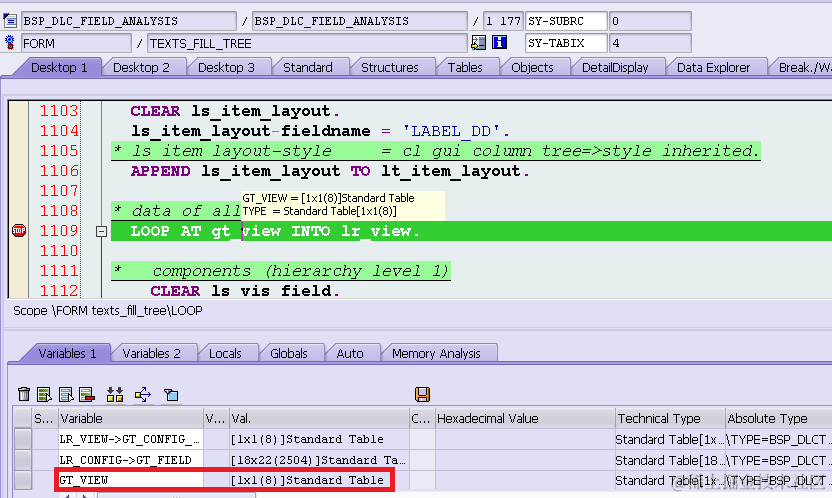
Task: Switch to the Desktop 2 tab
Action: 141,67
